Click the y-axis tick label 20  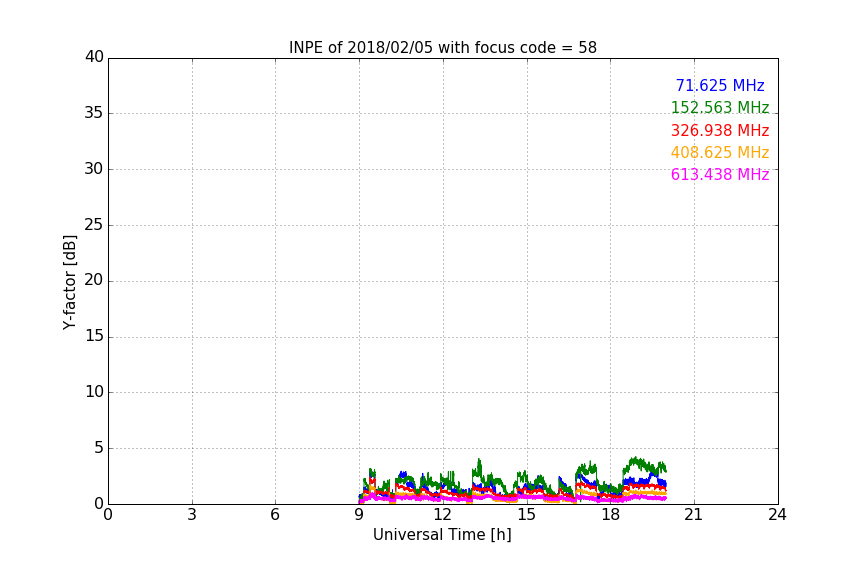pos(94,280)
